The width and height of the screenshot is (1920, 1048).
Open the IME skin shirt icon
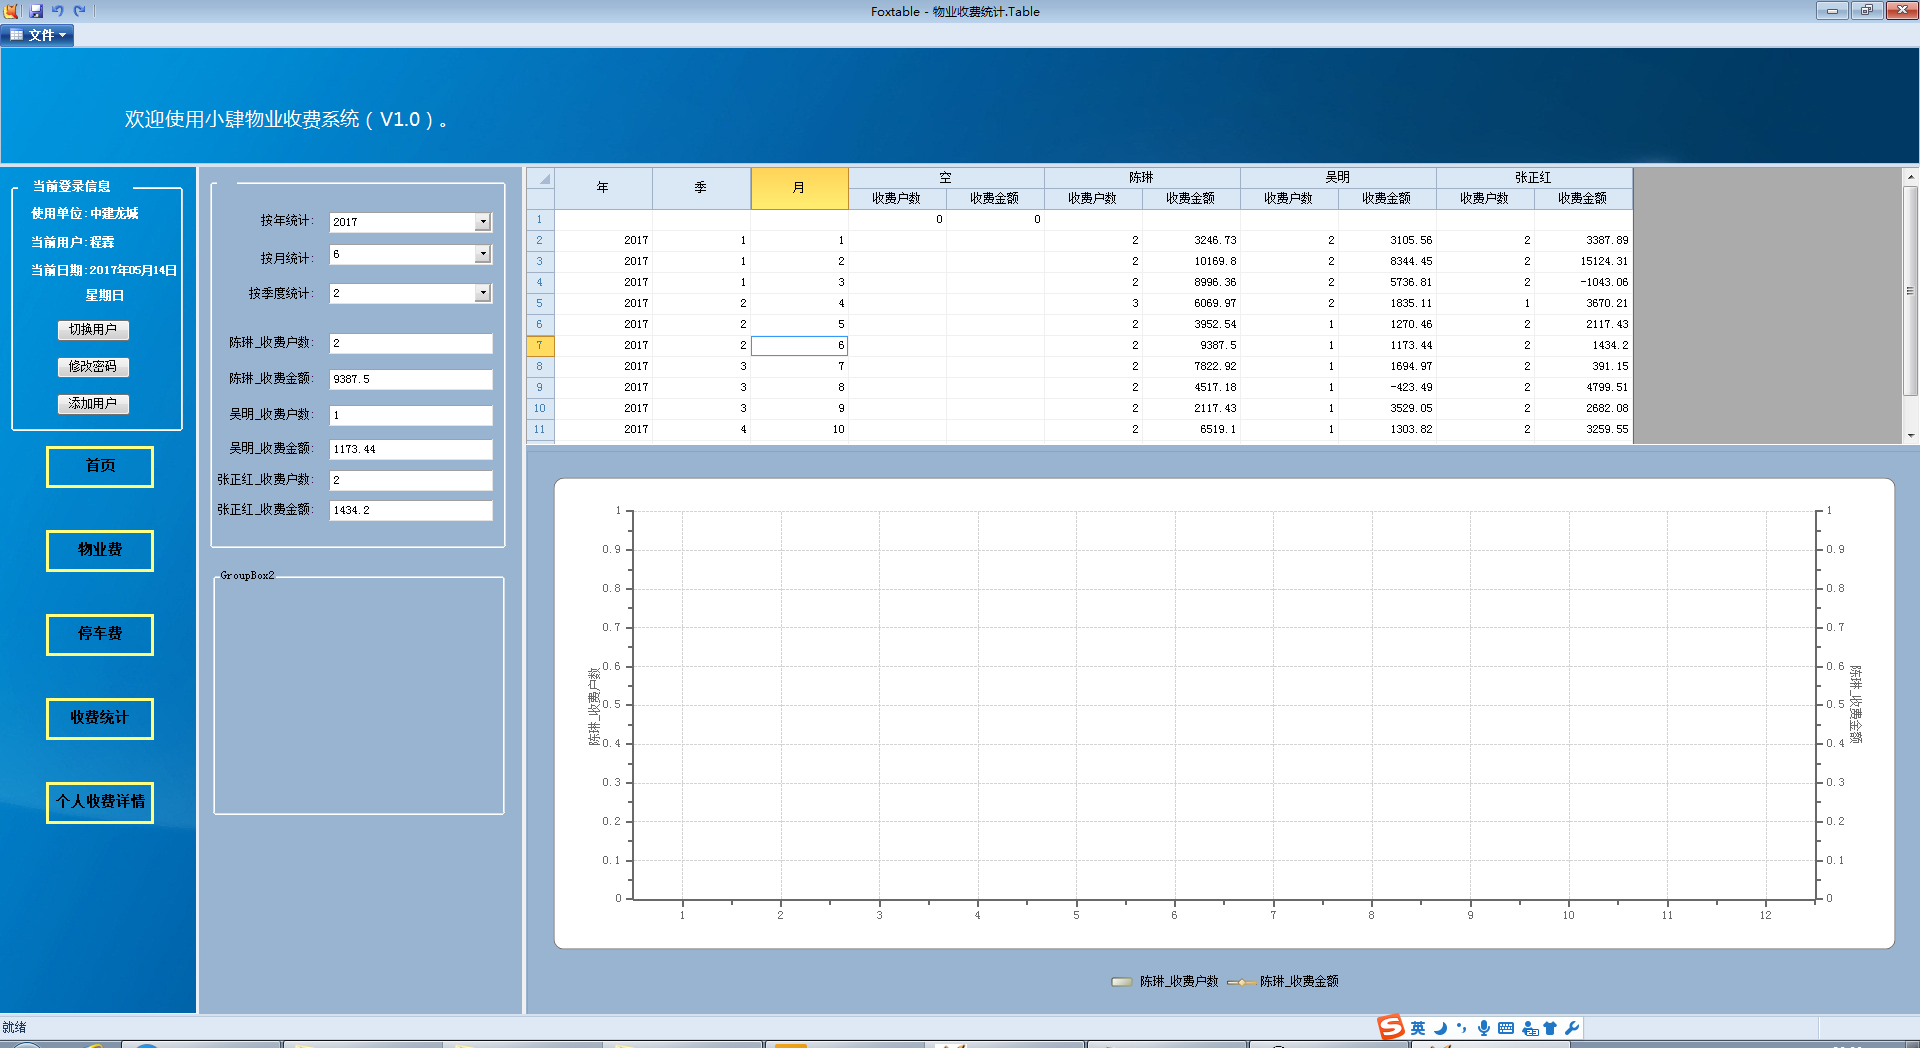pyautogui.click(x=1551, y=1028)
